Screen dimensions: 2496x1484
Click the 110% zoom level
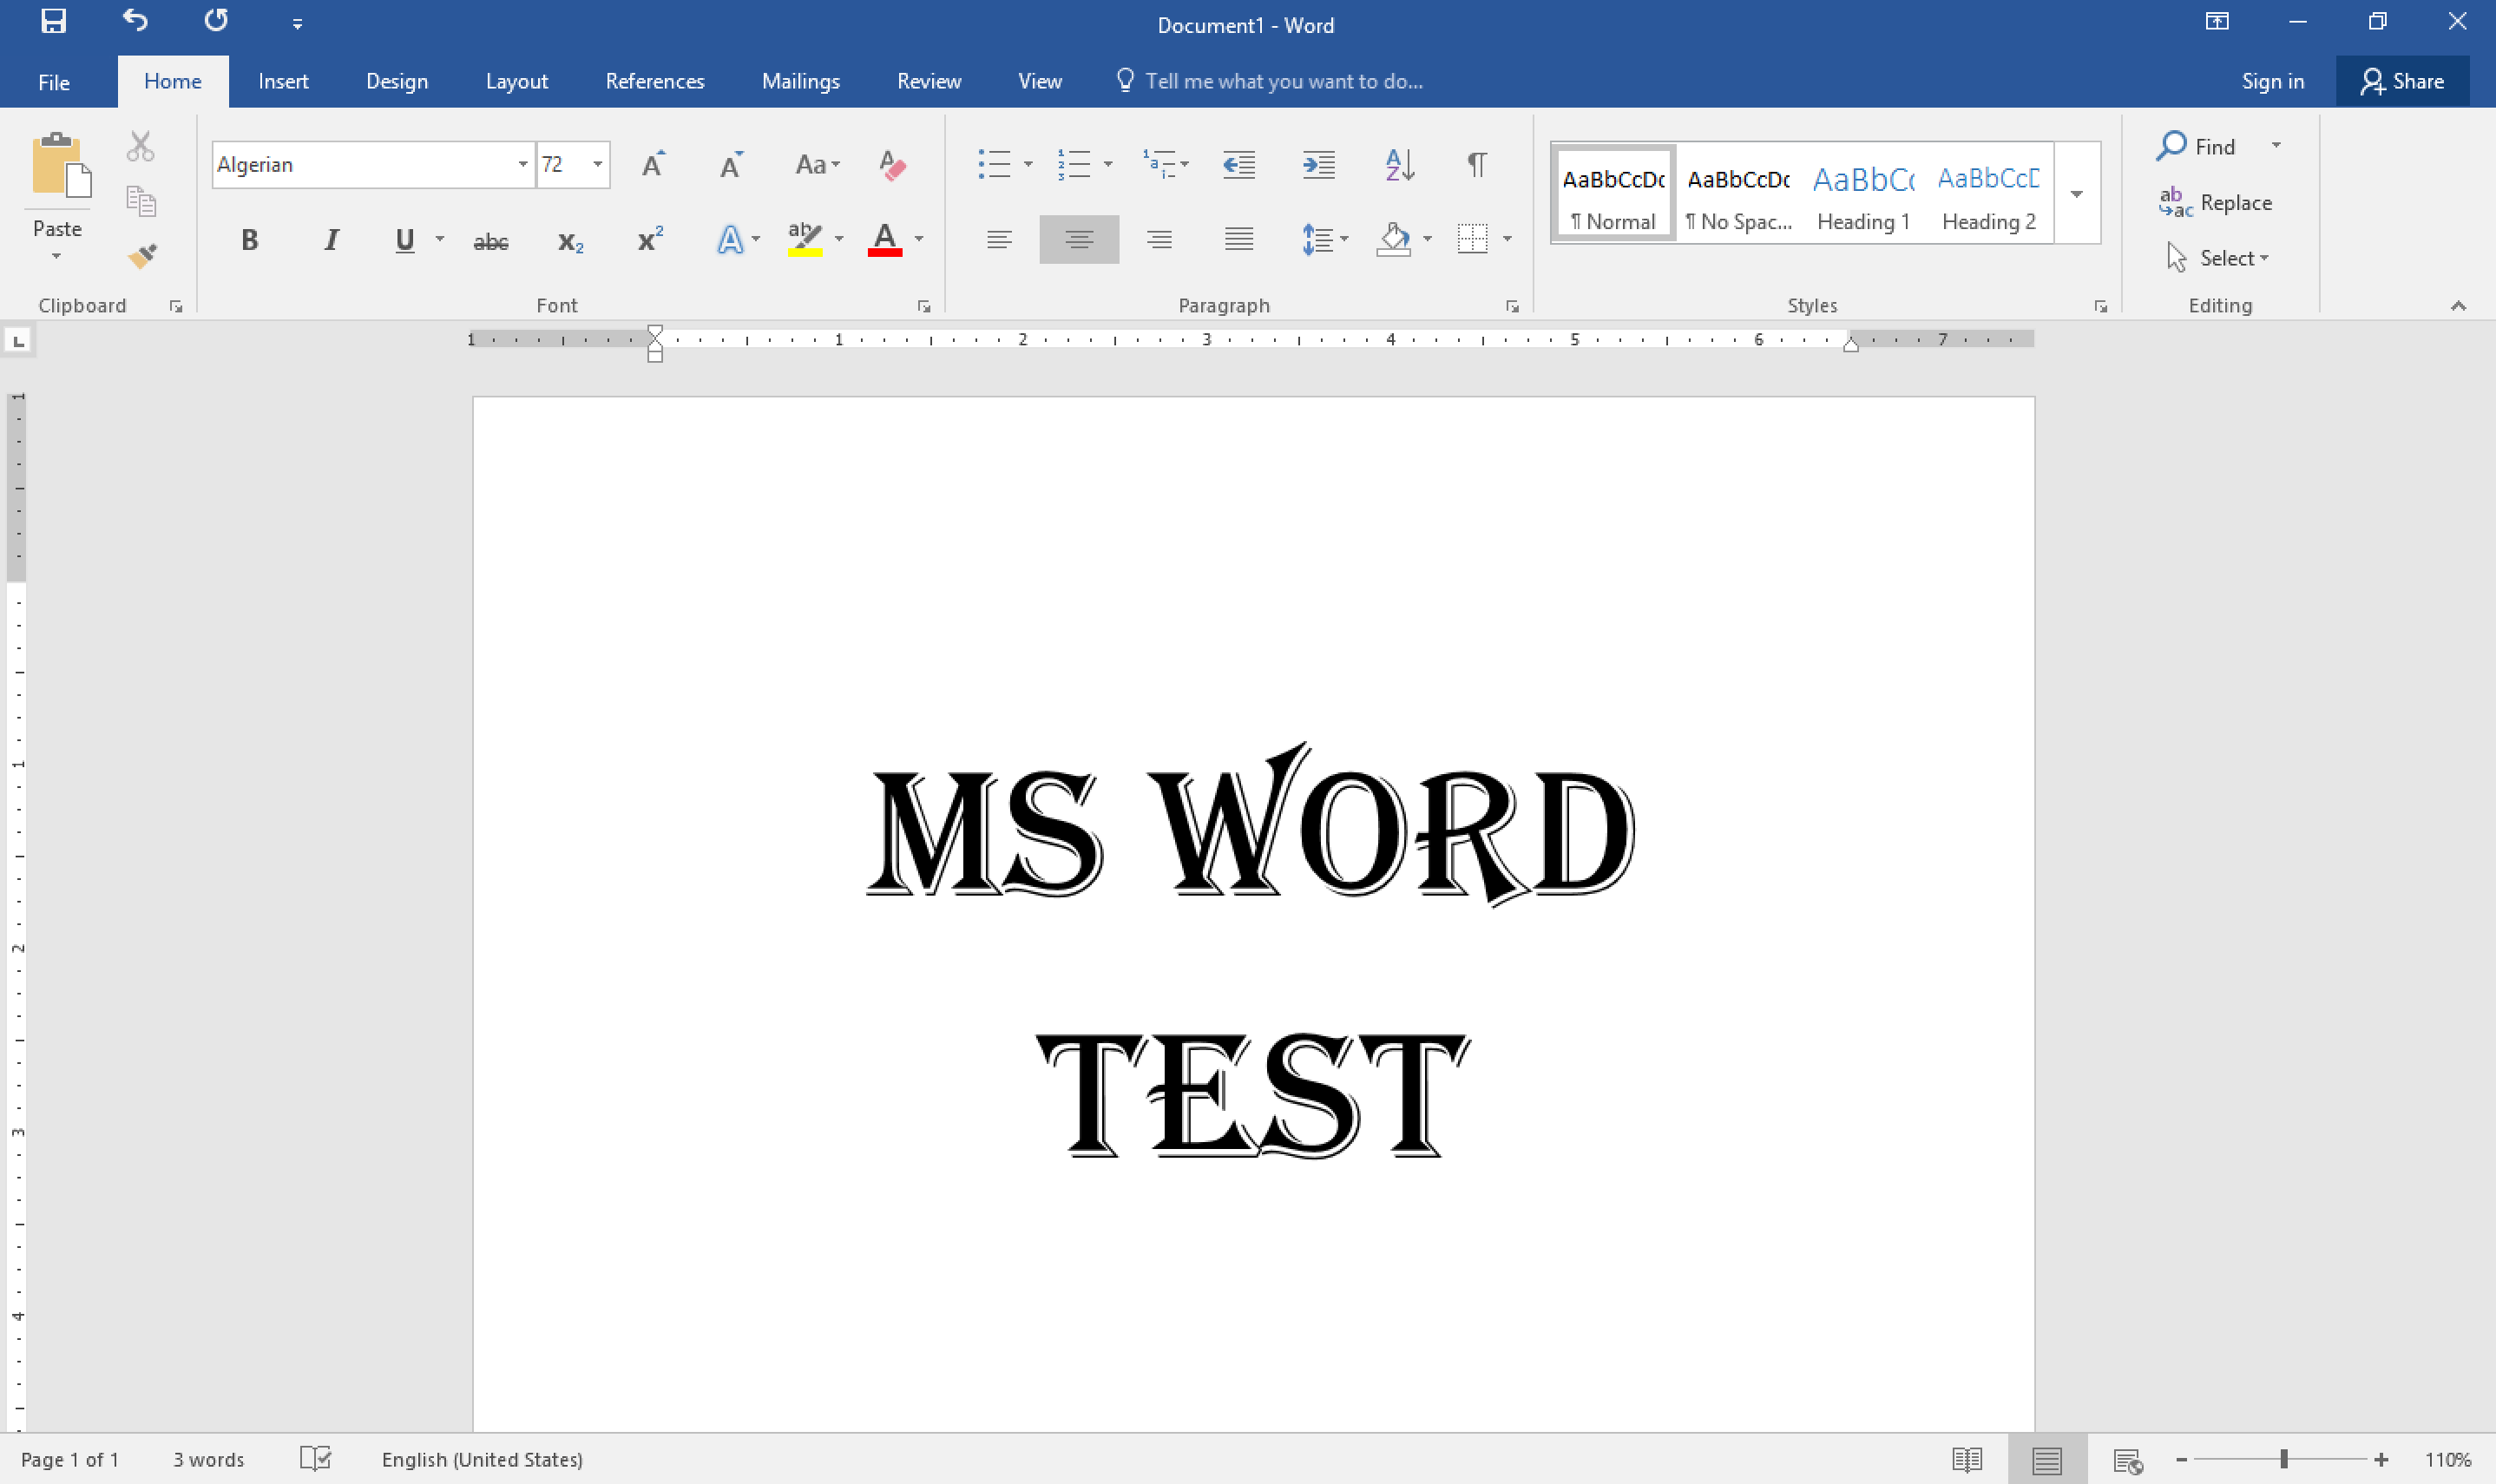(2448, 1460)
